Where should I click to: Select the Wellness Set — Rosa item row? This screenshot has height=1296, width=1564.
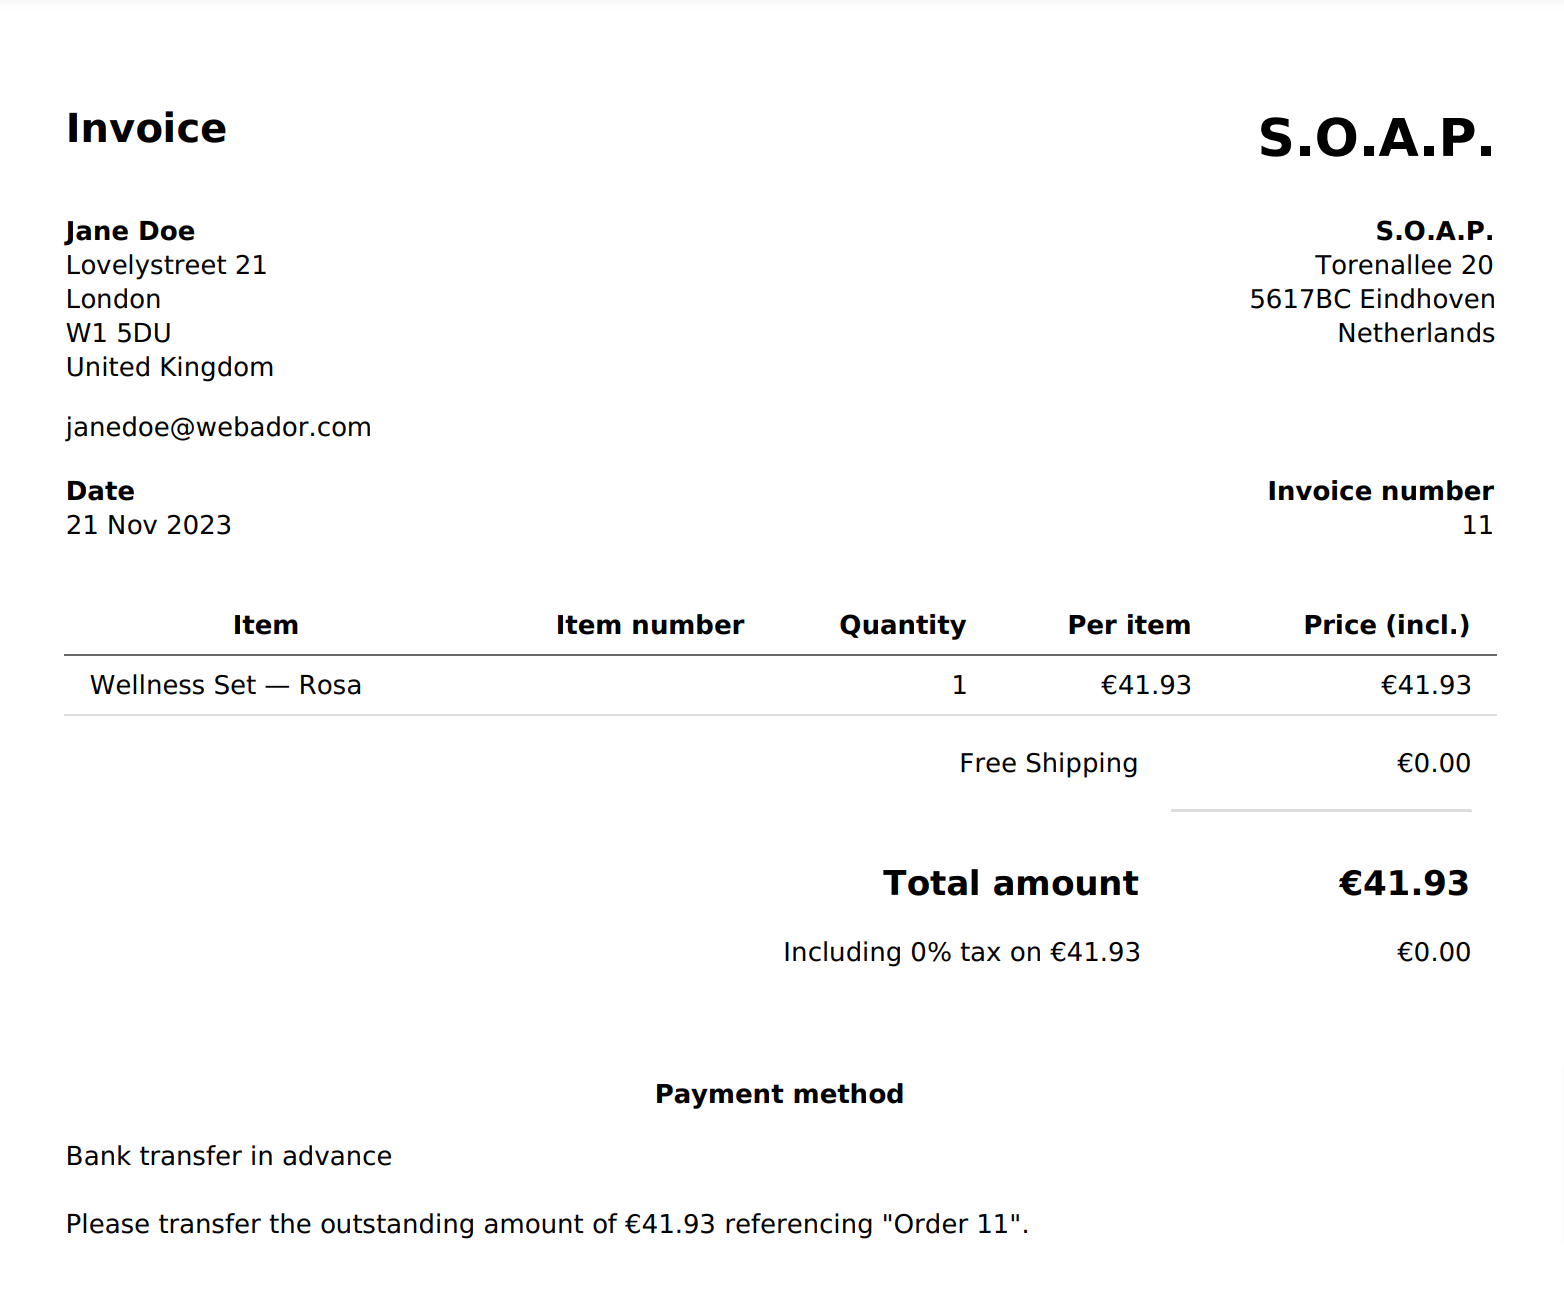click(x=225, y=685)
